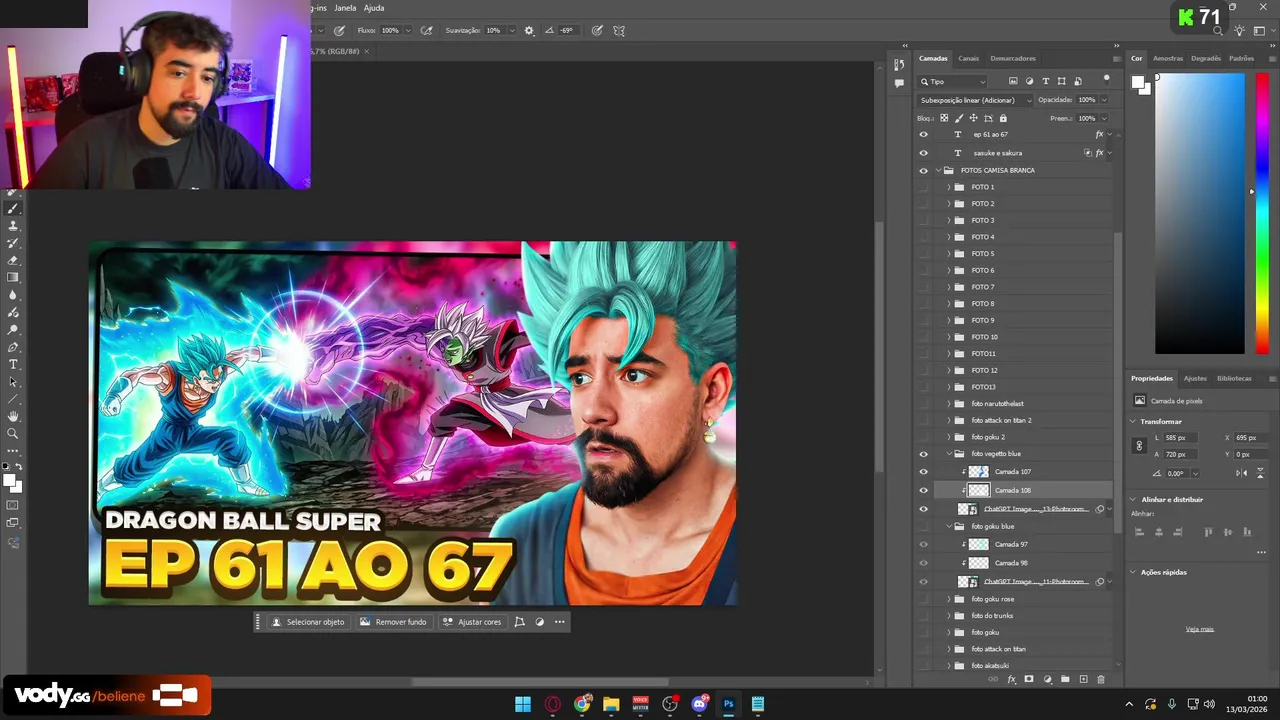This screenshot has width=1280, height=720.
Task: Hide layer Camada 107
Action: point(923,472)
